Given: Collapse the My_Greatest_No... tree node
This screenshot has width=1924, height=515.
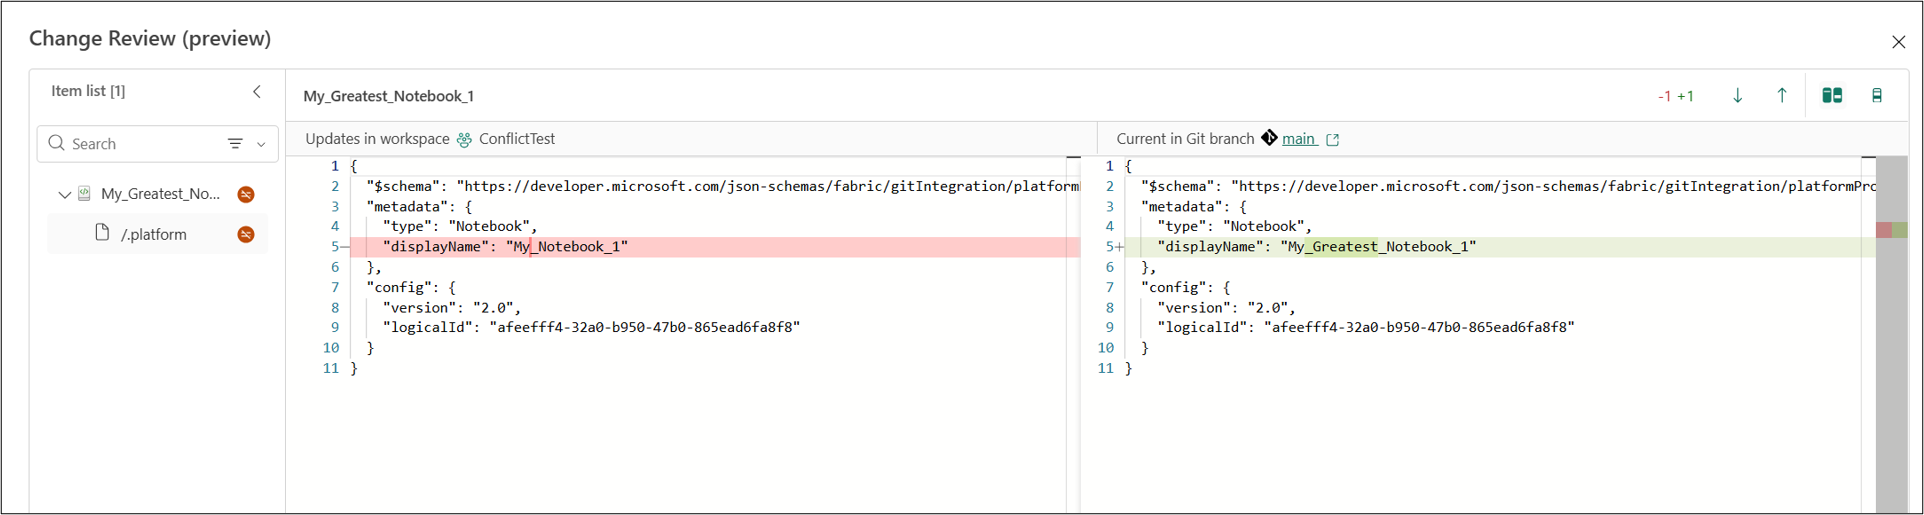Looking at the screenshot, I should [x=64, y=194].
